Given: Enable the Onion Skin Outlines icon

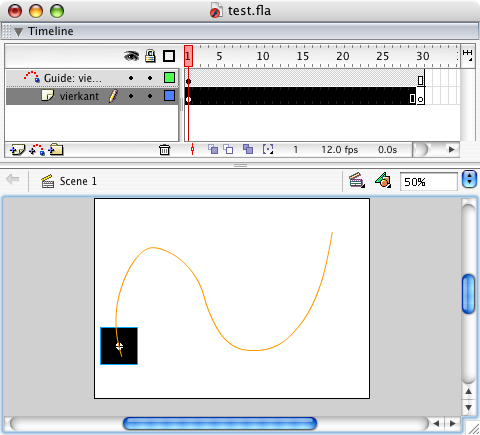Looking at the screenshot, I should tap(228, 149).
